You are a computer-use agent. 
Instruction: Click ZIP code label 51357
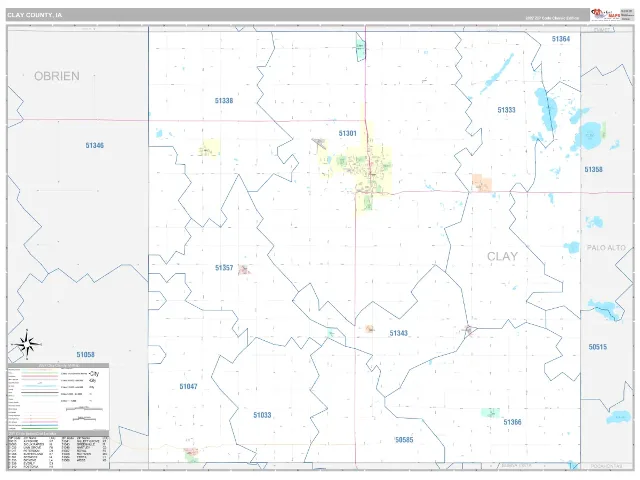[224, 268]
